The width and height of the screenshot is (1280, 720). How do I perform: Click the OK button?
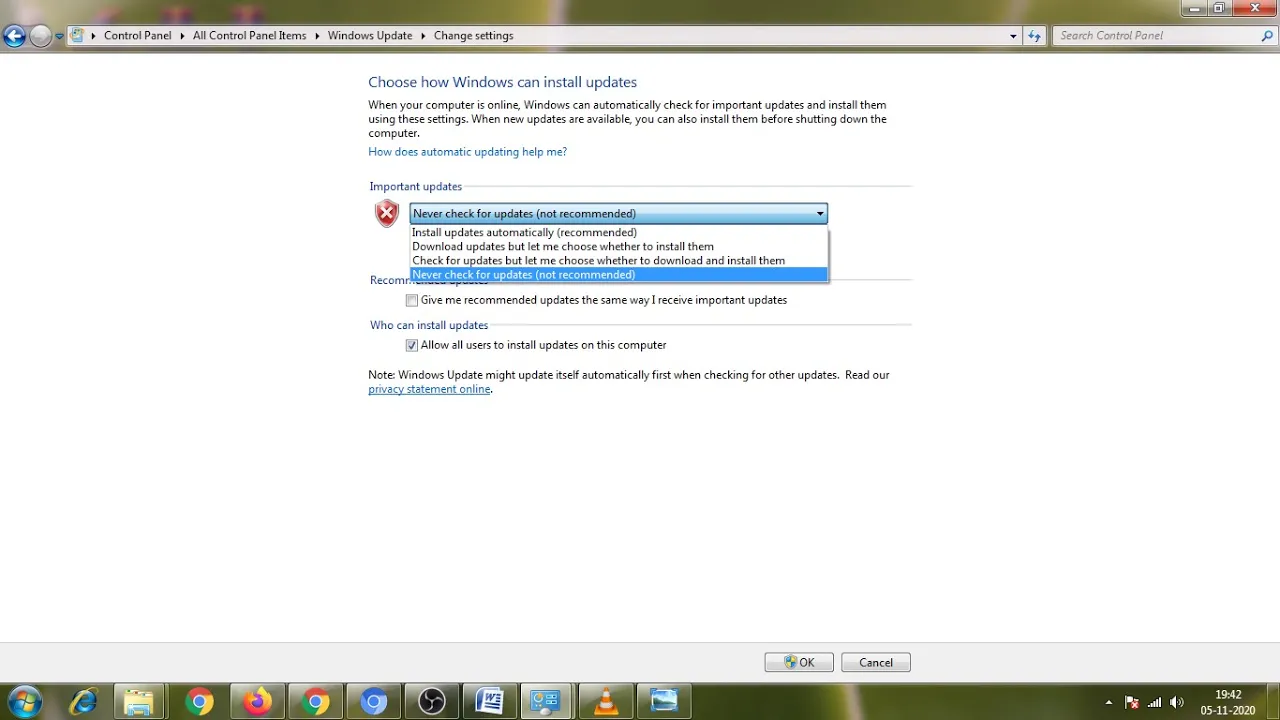[799, 662]
